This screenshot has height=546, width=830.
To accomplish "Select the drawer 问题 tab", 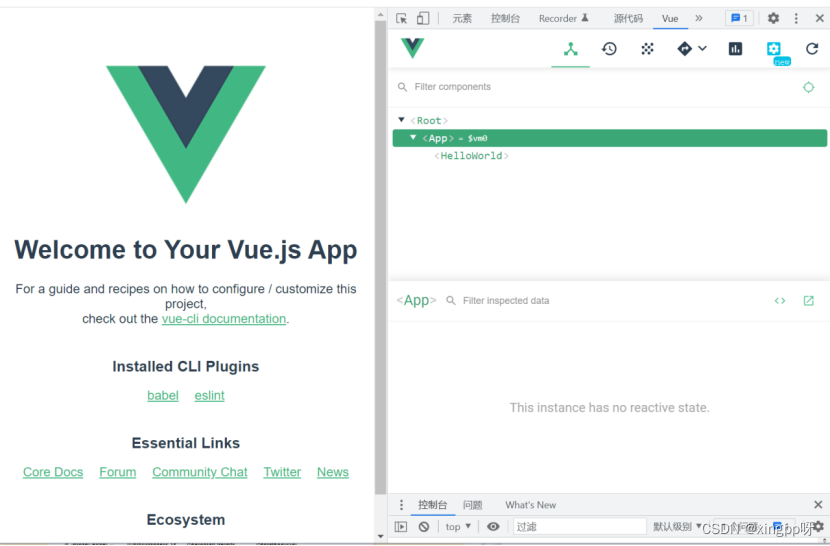I will (x=472, y=505).
